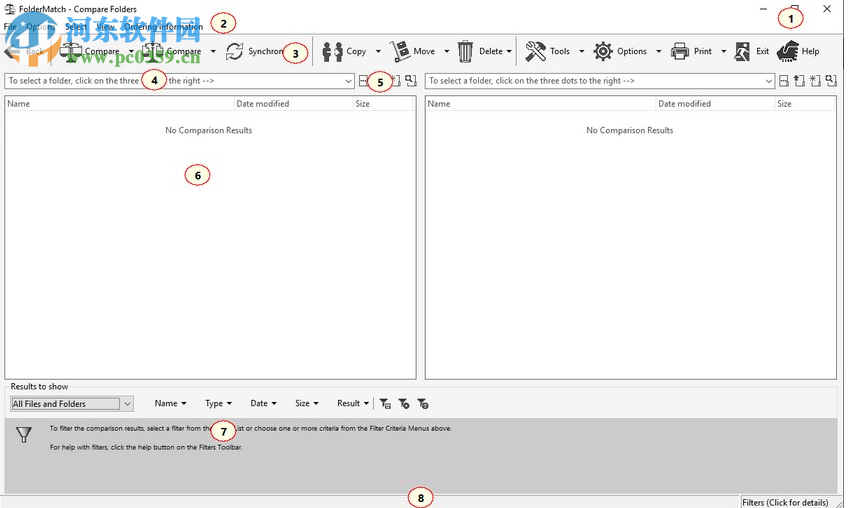Click the Tools toolbar label

tap(560, 51)
